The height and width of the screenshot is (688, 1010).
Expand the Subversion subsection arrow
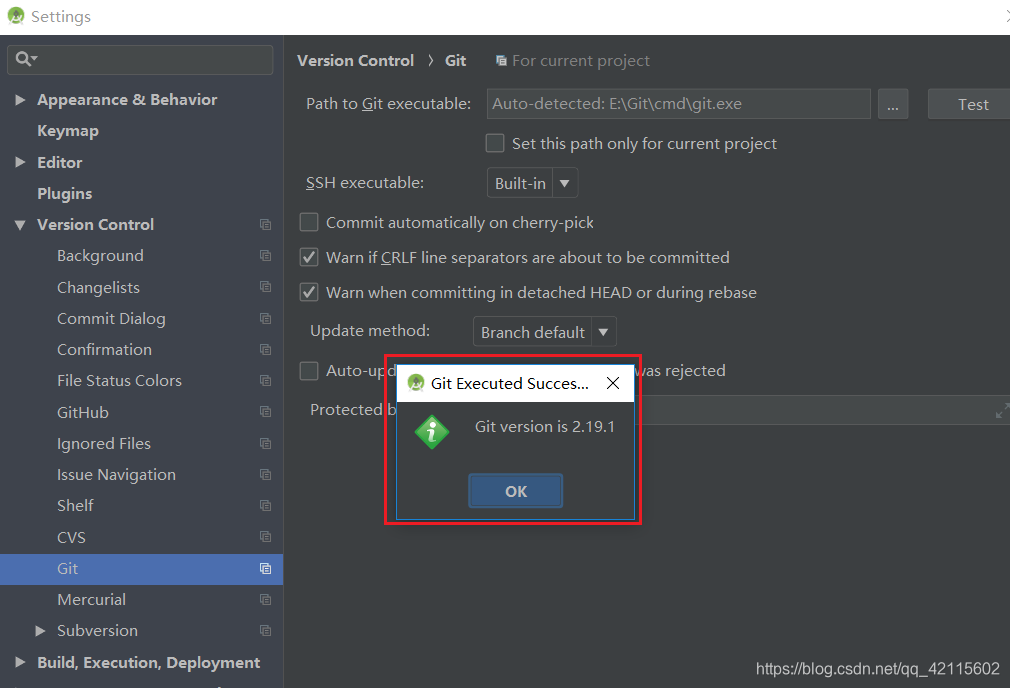40,631
